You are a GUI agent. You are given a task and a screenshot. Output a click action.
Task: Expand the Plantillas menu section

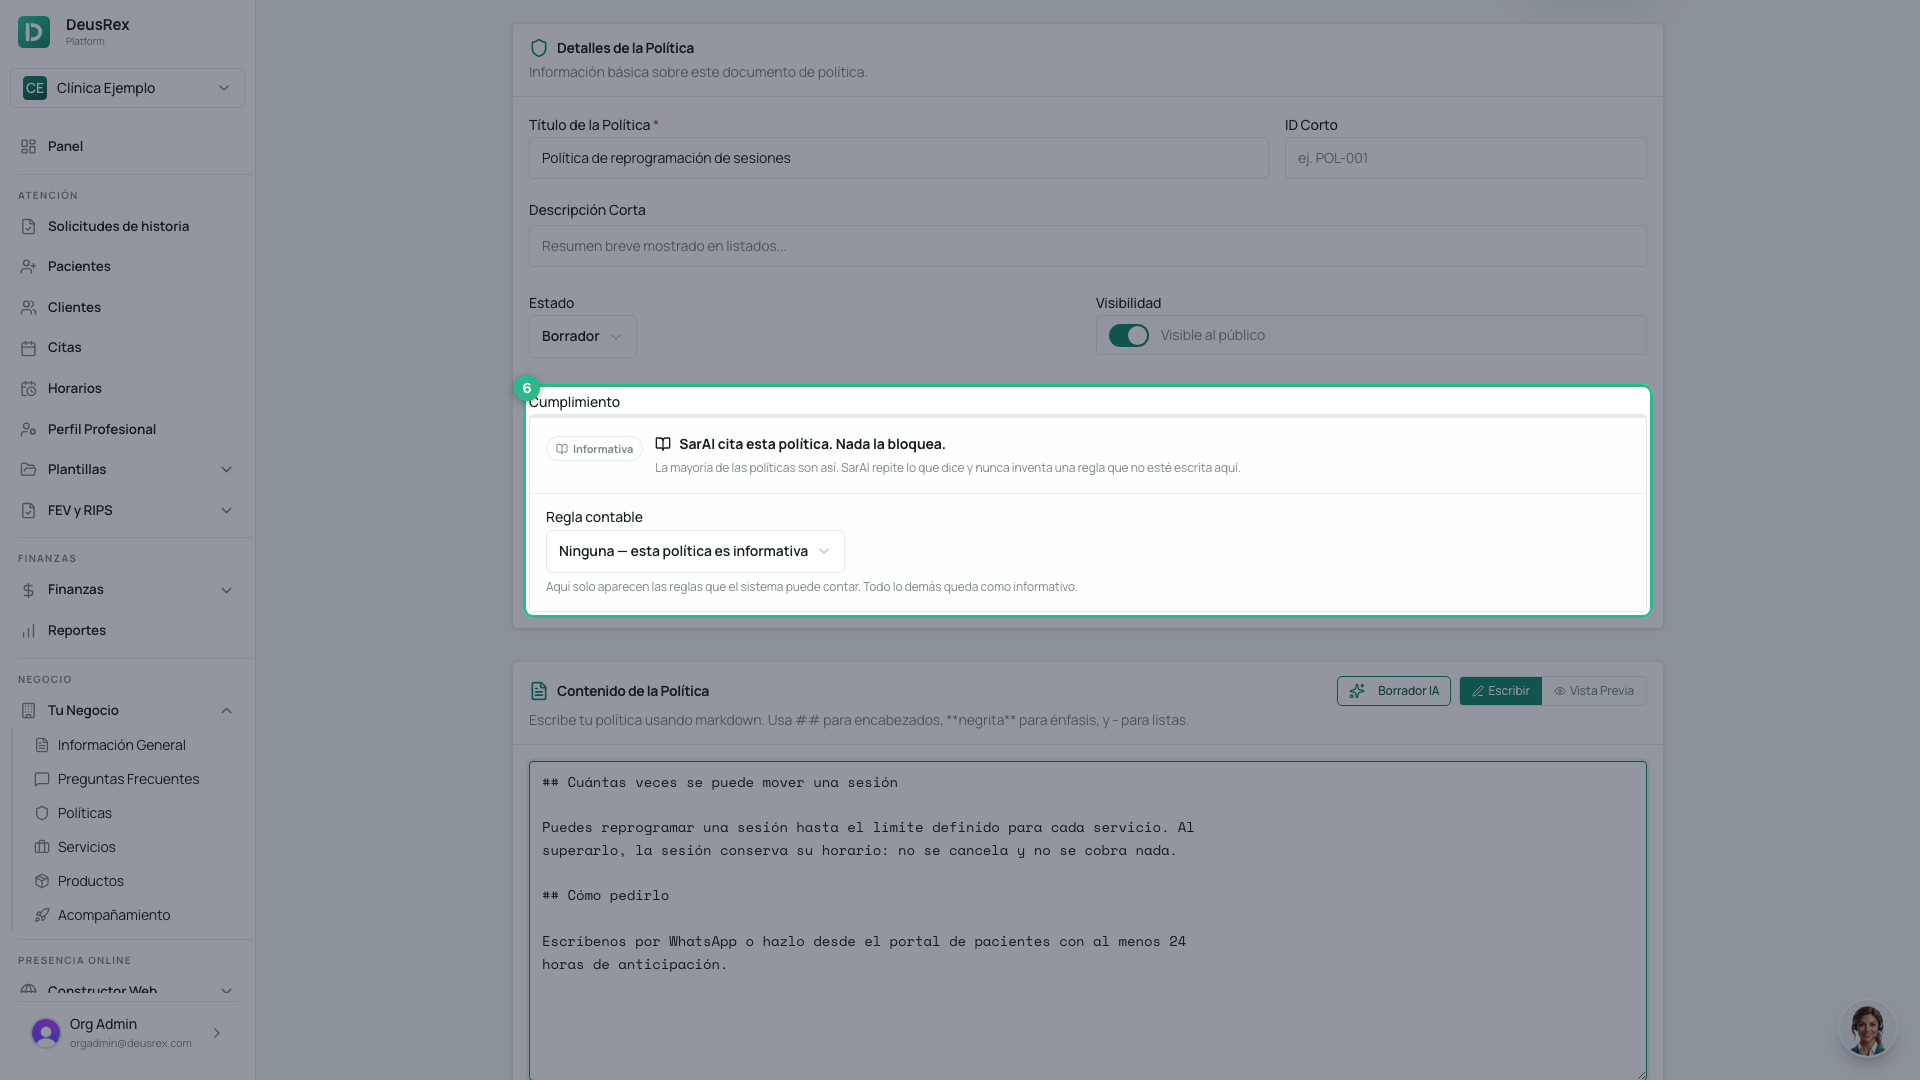(x=127, y=469)
